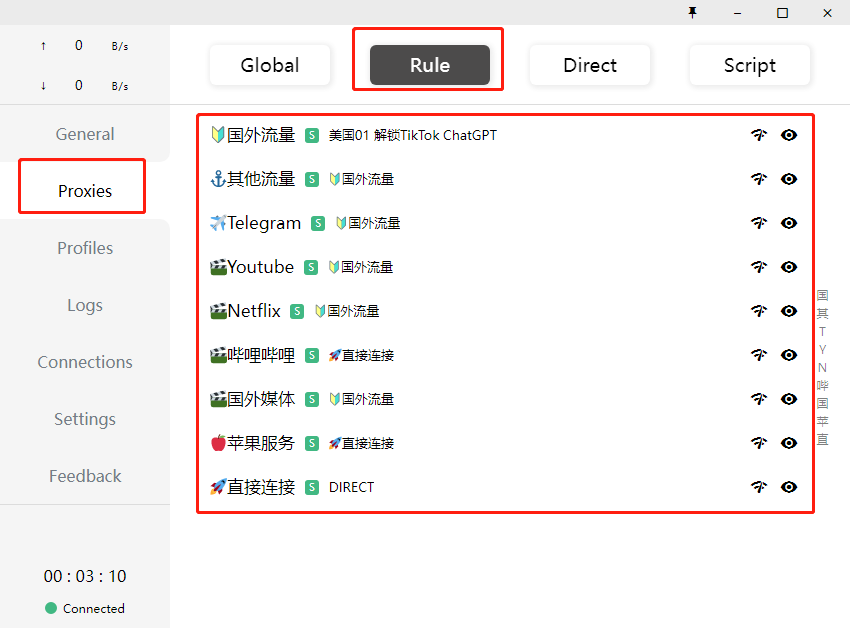The height and width of the screenshot is (628, 850).
Task: Maximize the application window
Action: (782, 12)
